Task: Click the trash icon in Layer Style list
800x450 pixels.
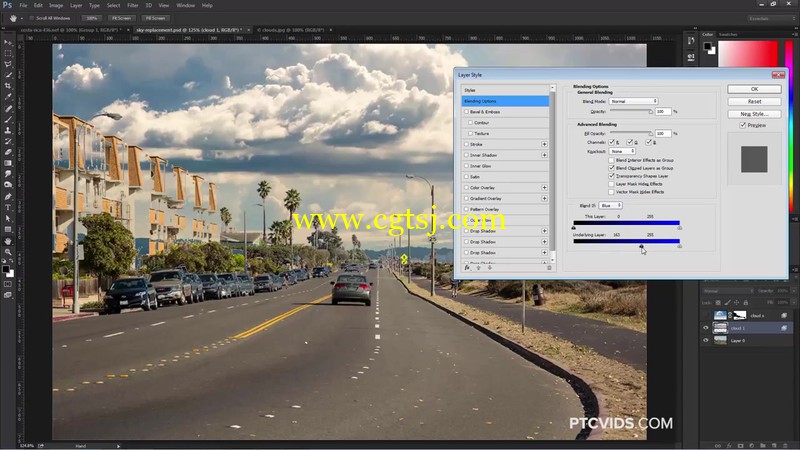Action: [549, 268]
